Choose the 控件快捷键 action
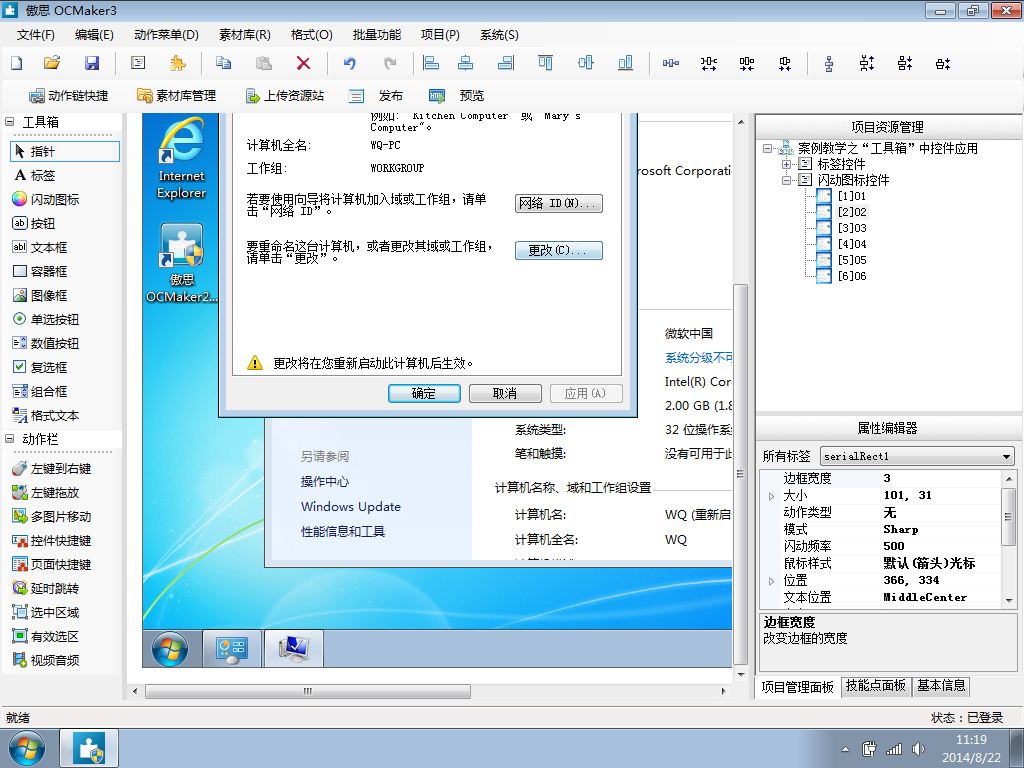 pyautogui.click(x=52, y=541)
